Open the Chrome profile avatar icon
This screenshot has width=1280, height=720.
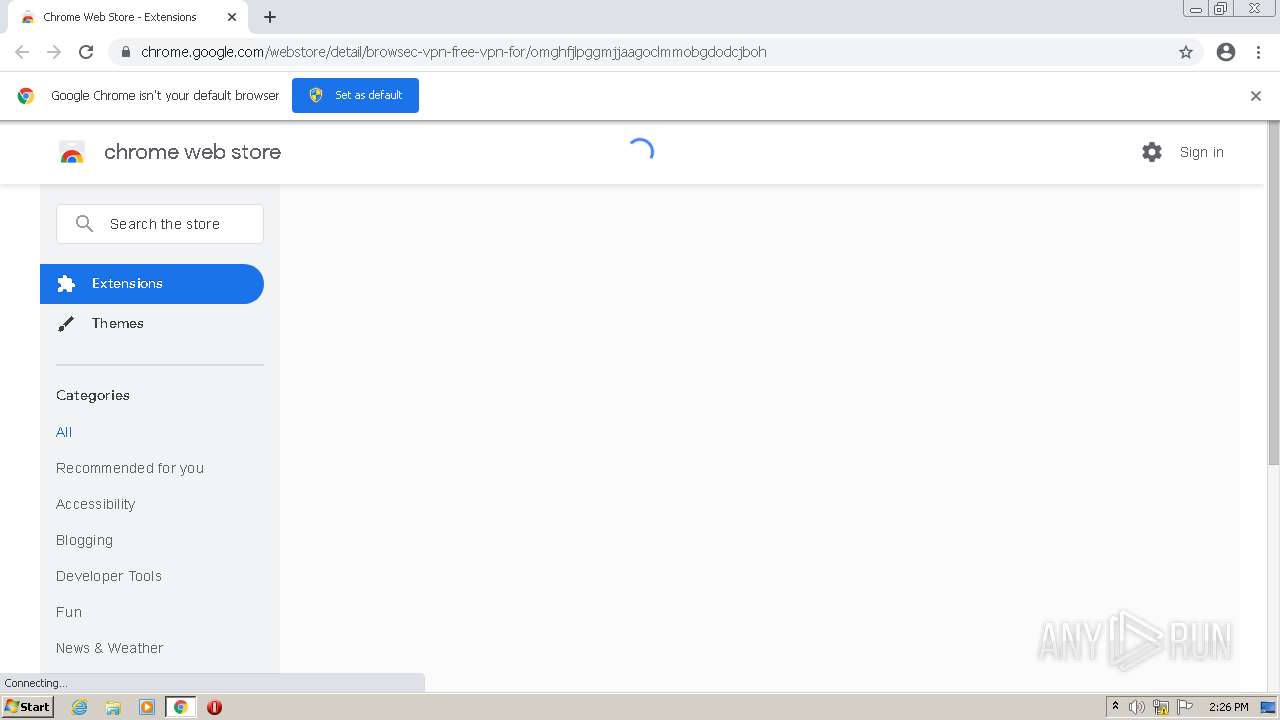point(1226,52)
